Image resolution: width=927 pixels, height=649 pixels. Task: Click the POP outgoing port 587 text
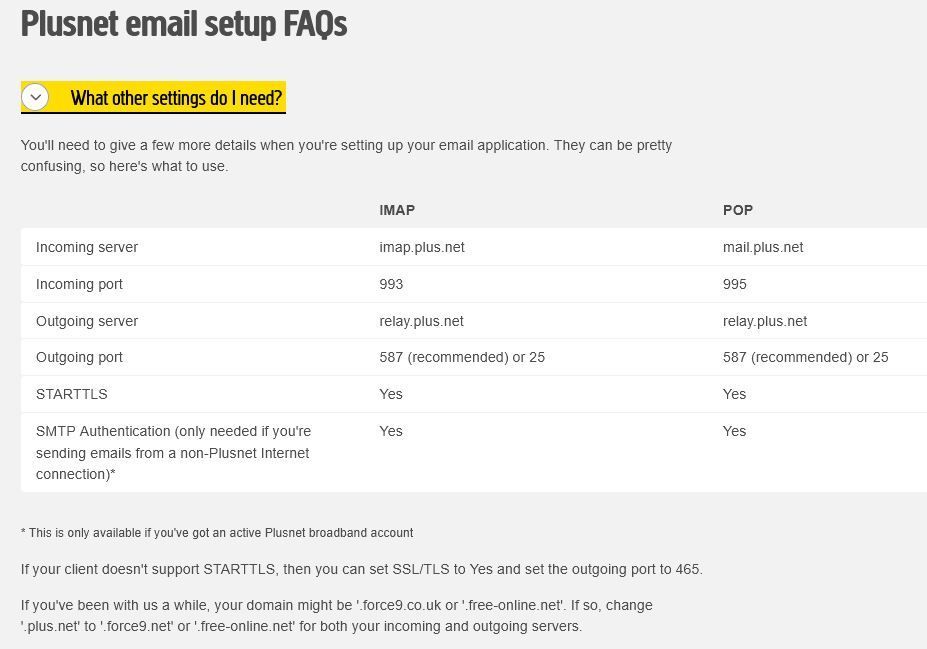point(805,357)
